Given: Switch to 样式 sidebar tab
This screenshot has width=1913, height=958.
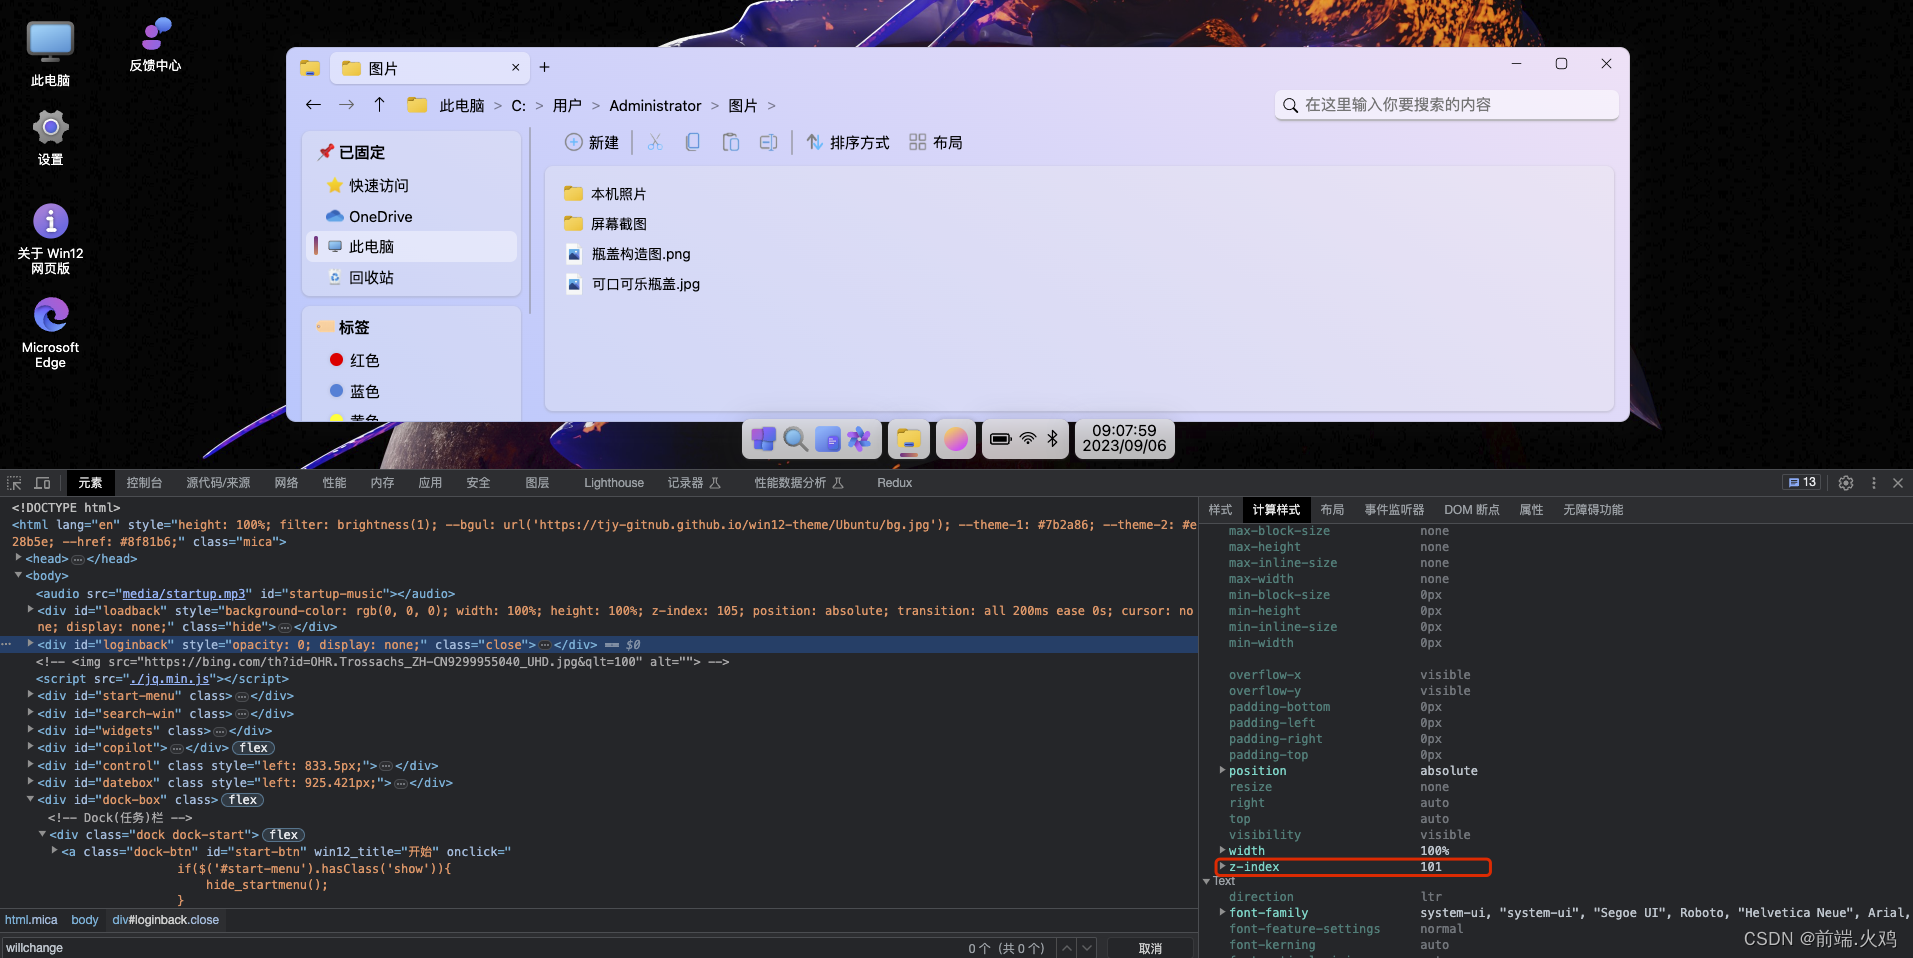Looking at the screenshot, I should (x=1220, y=510).
